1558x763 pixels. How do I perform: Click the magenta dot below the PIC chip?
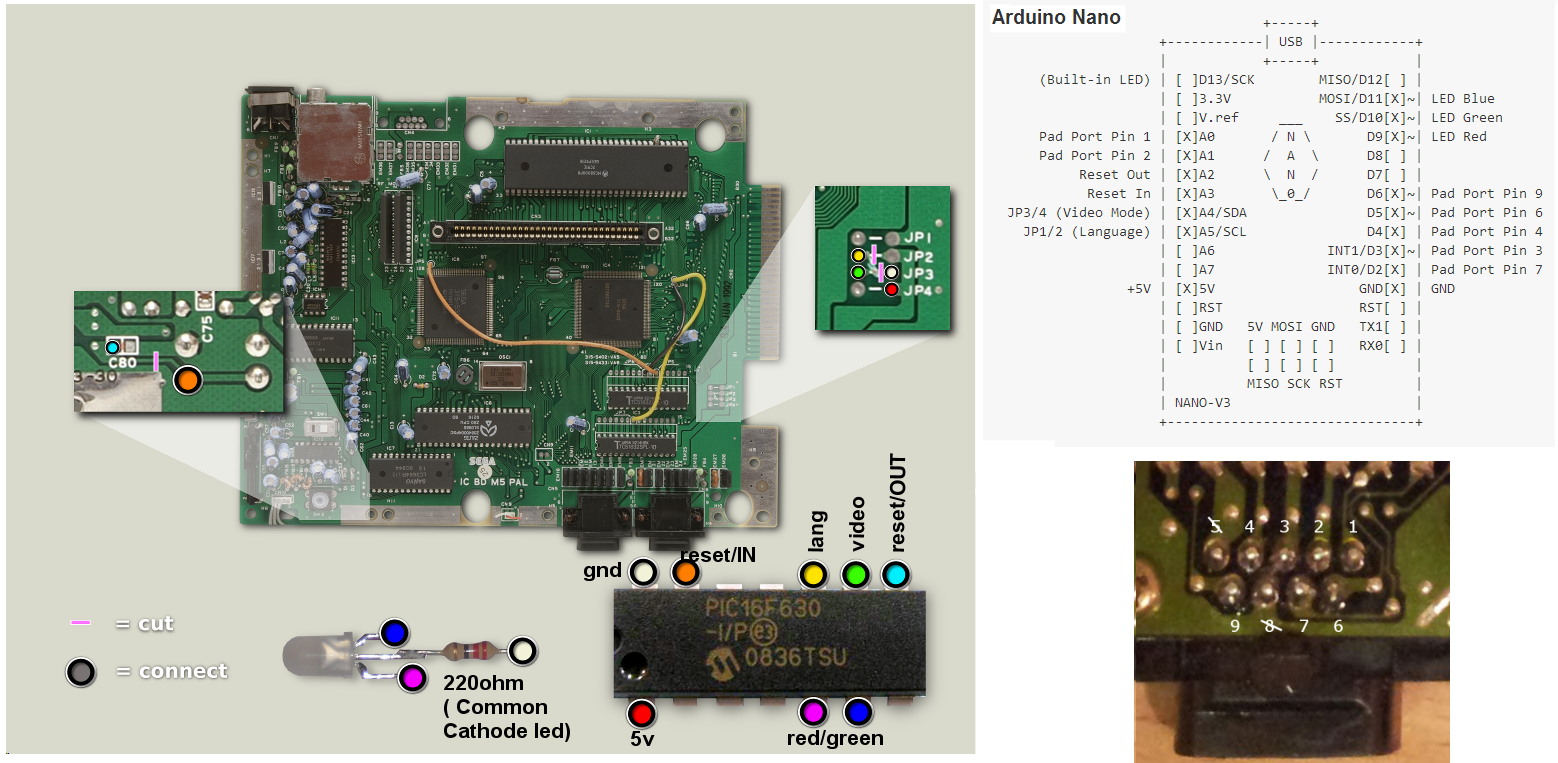point(813,712)
